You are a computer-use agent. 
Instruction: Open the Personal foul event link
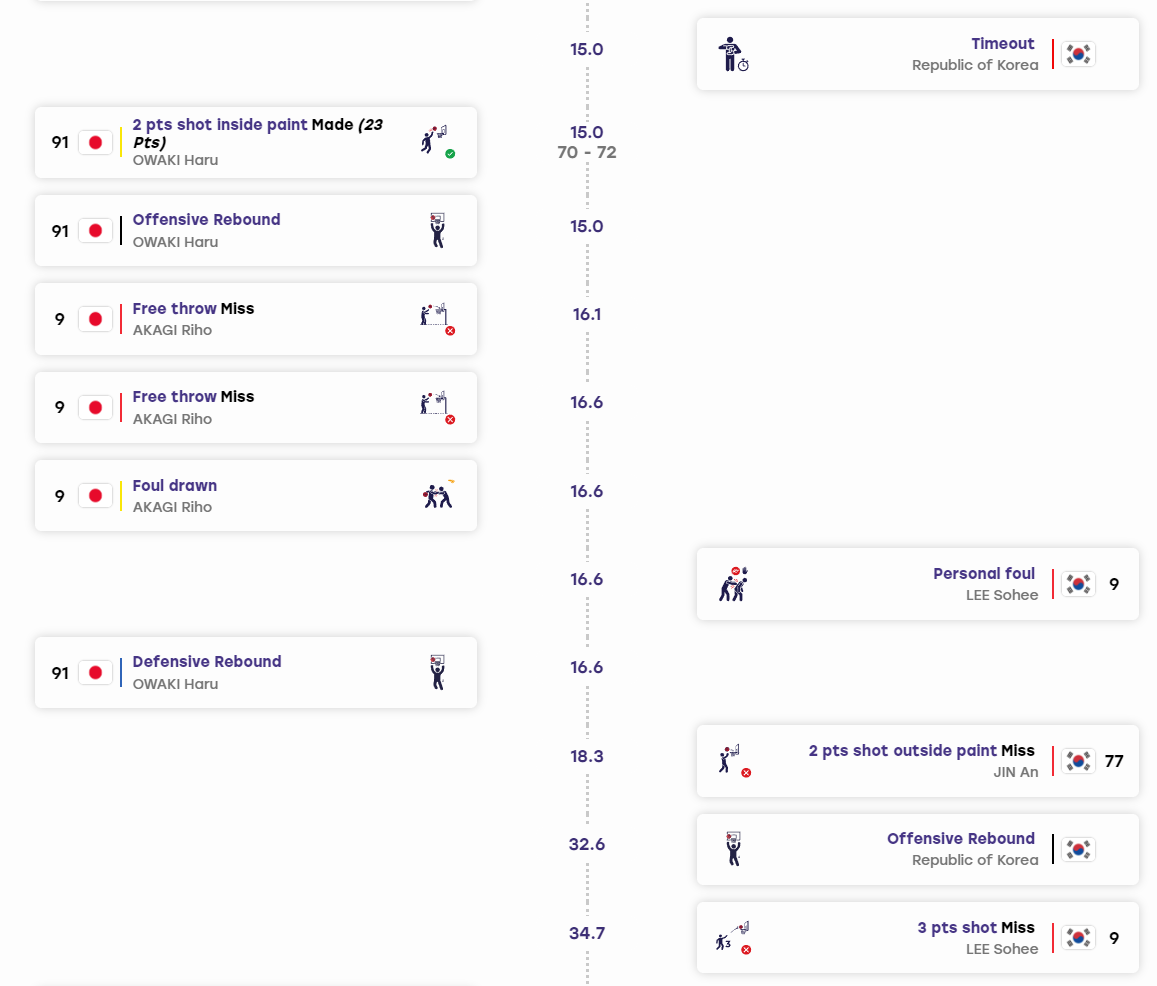pos(984,573)
